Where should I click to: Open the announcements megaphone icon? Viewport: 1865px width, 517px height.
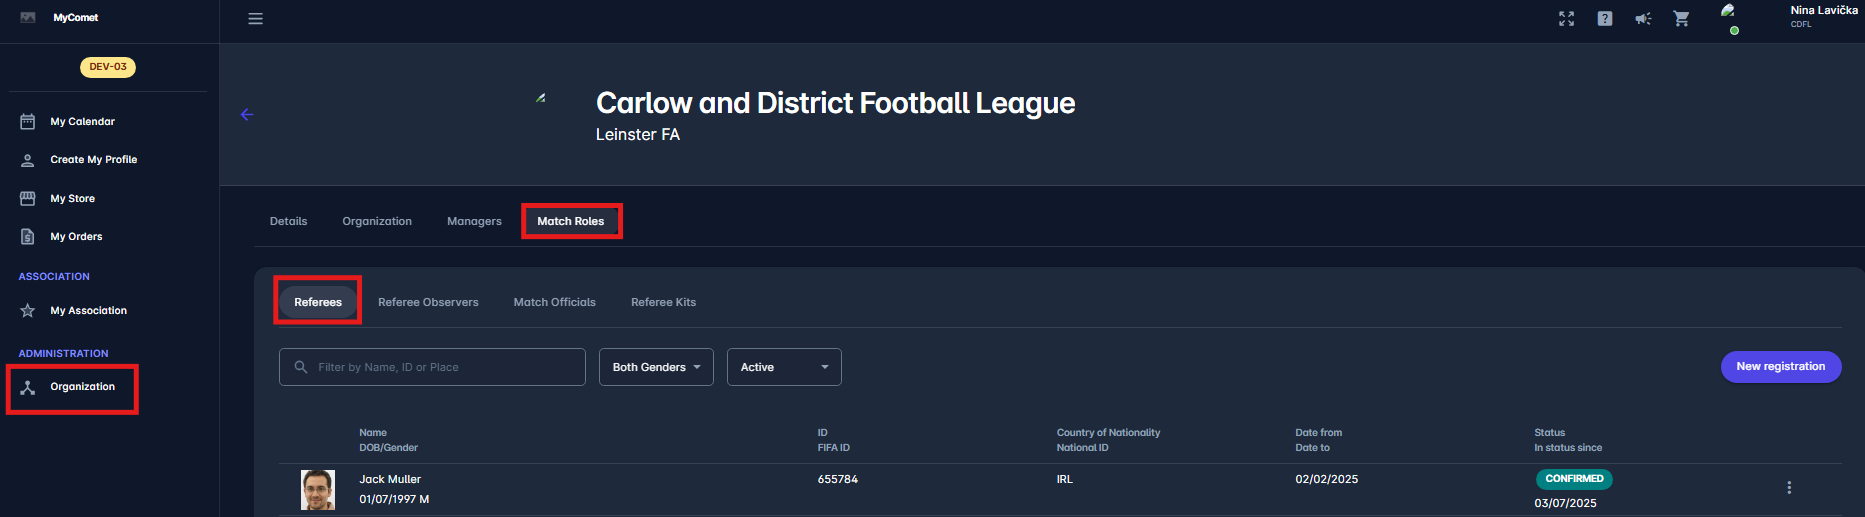tap(1643, 19)
